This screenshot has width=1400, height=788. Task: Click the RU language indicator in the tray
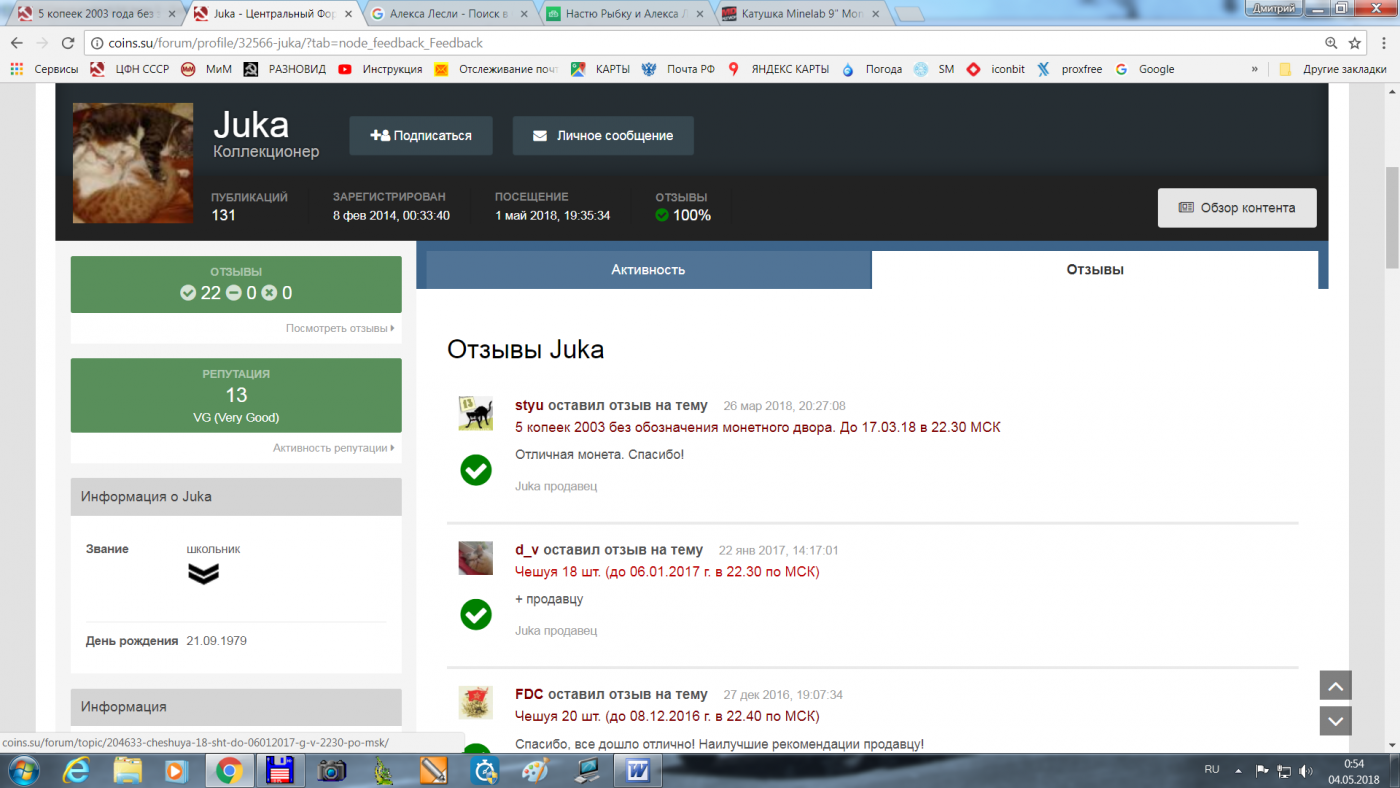(1212, 769)
